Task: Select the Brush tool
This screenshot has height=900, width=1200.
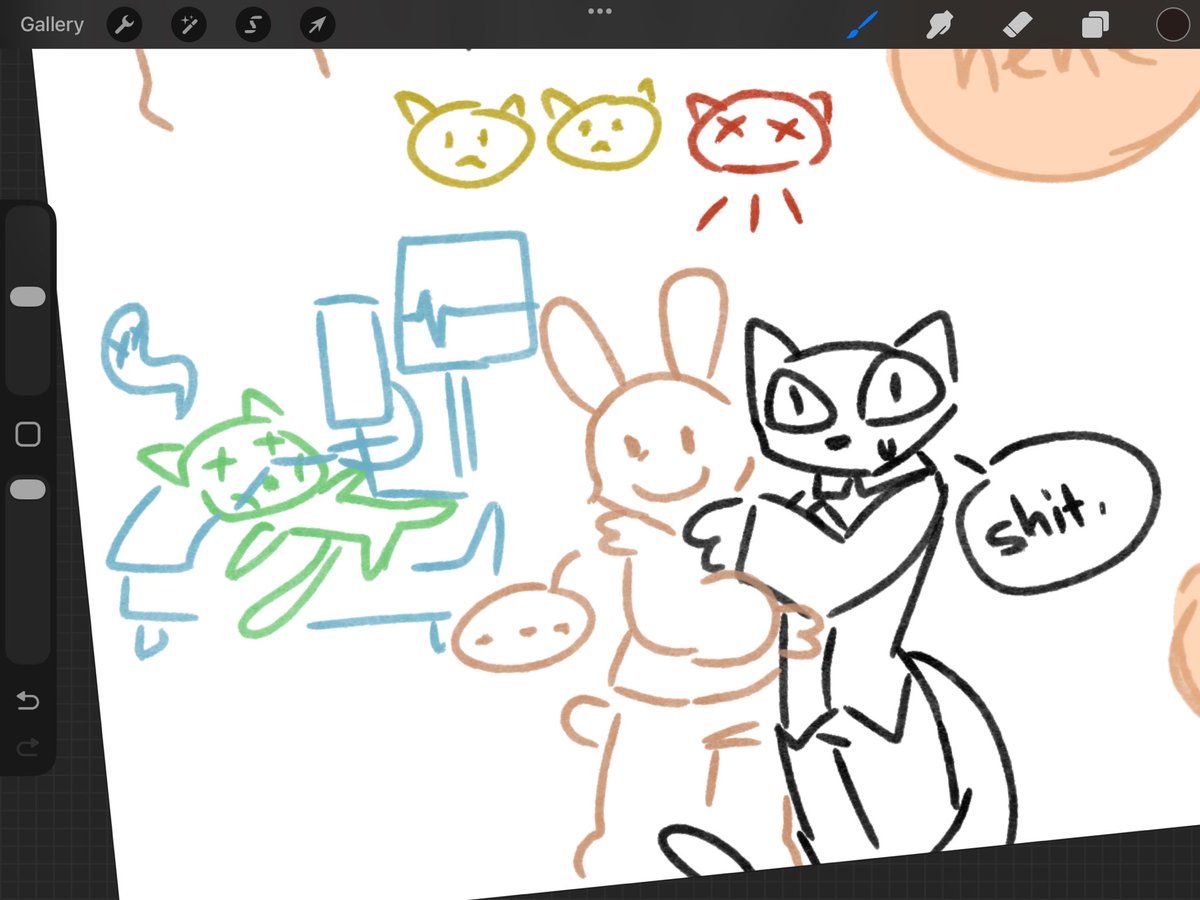Action: tap(862, 25)
